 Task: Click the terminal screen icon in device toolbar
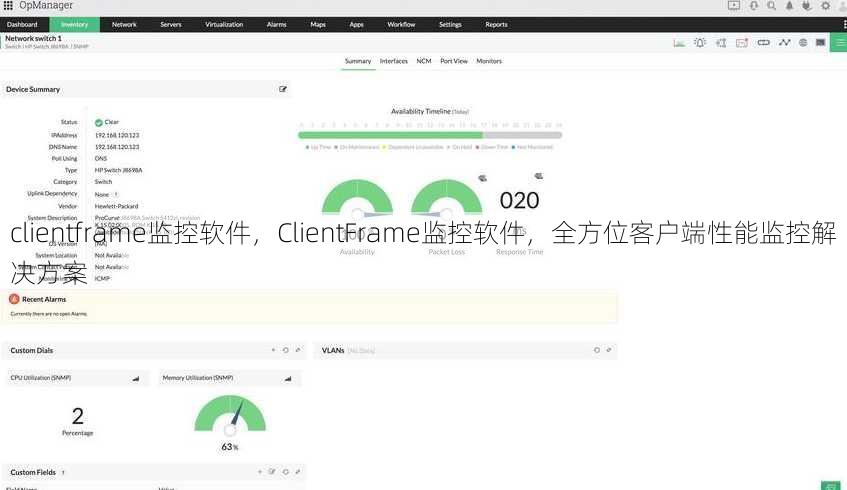[x=820, y=42]
